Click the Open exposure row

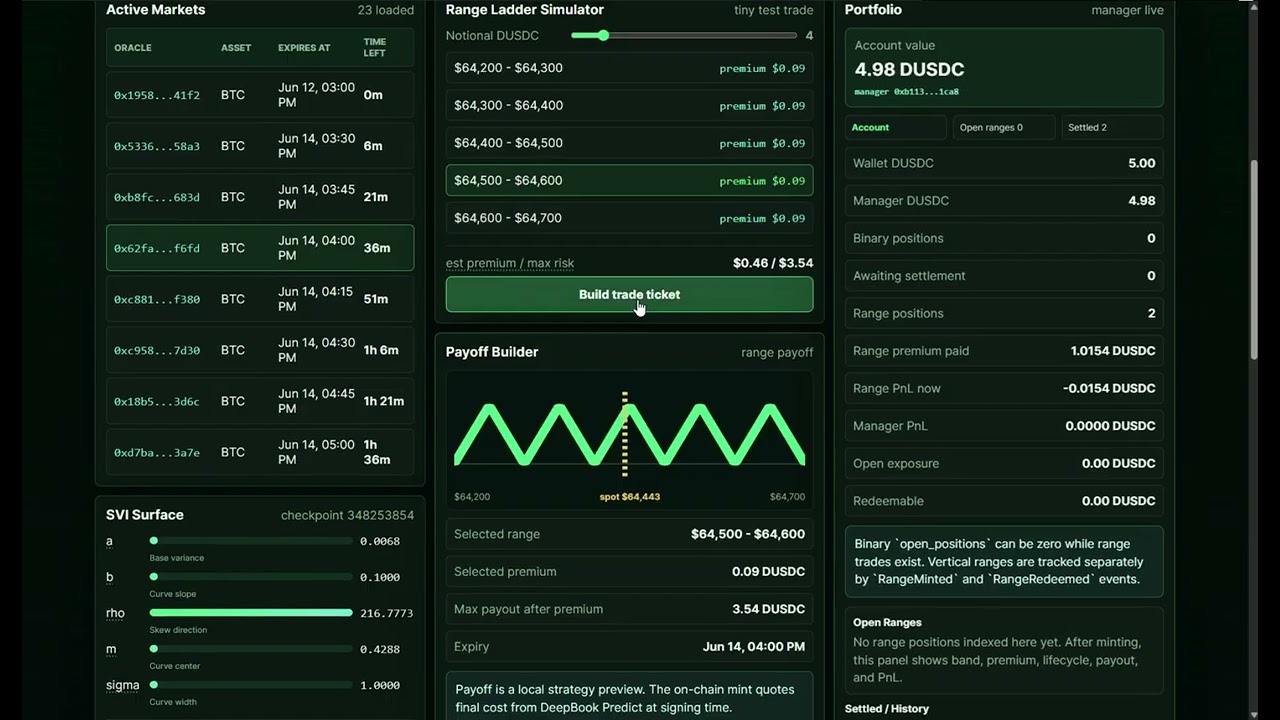click(x=1004, y=463)
